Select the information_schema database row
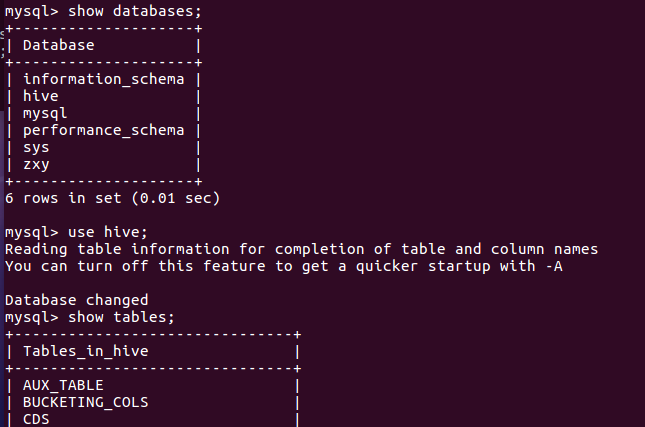Screen dimensions: 645x427 (x=103, y=79)
